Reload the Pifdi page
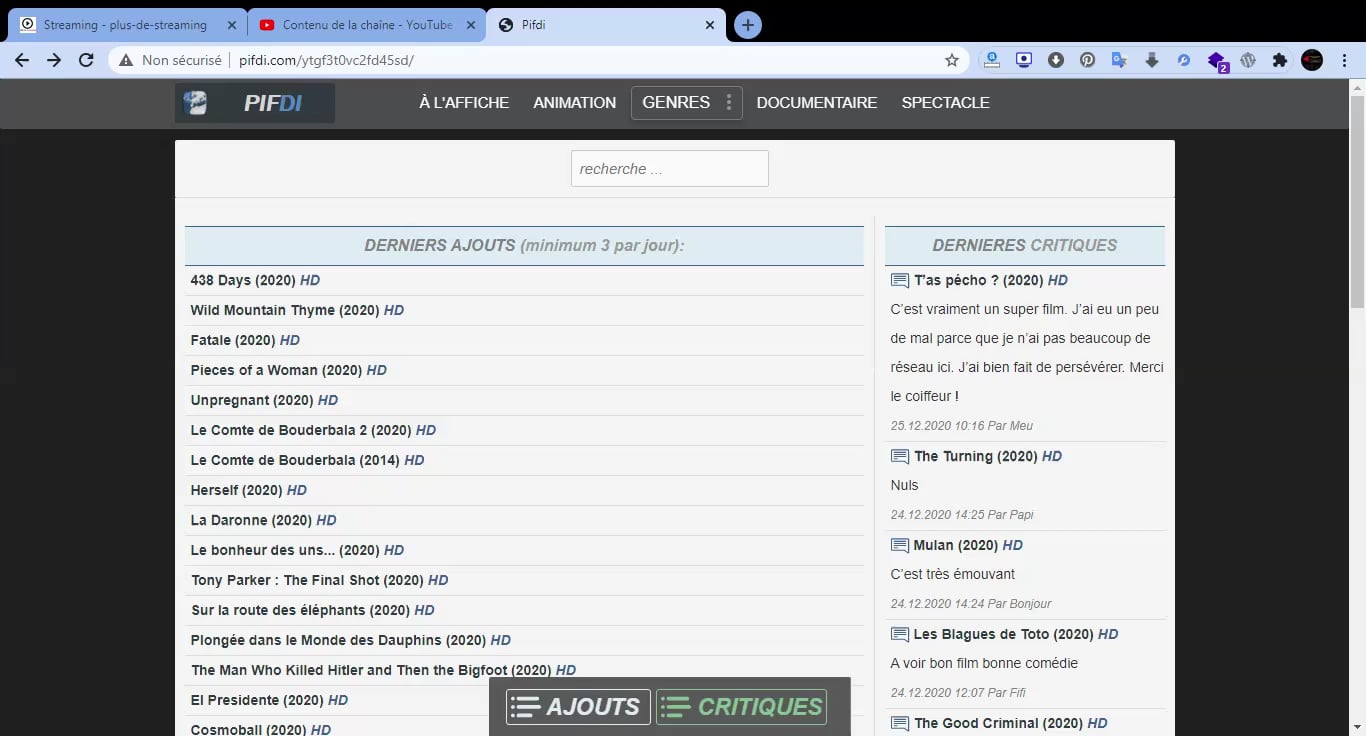 coord(86,60)
